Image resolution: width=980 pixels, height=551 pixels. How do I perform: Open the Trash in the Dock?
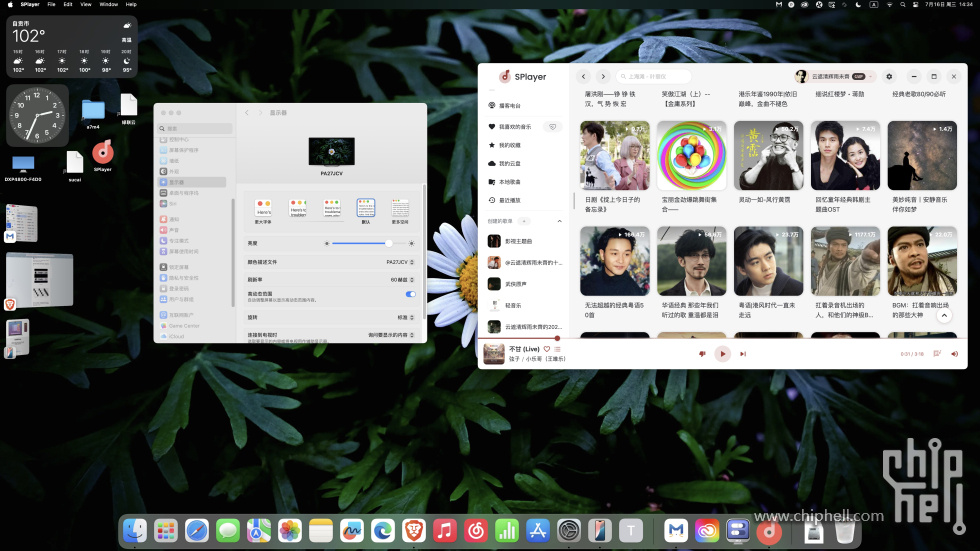[x=845, y=531]
